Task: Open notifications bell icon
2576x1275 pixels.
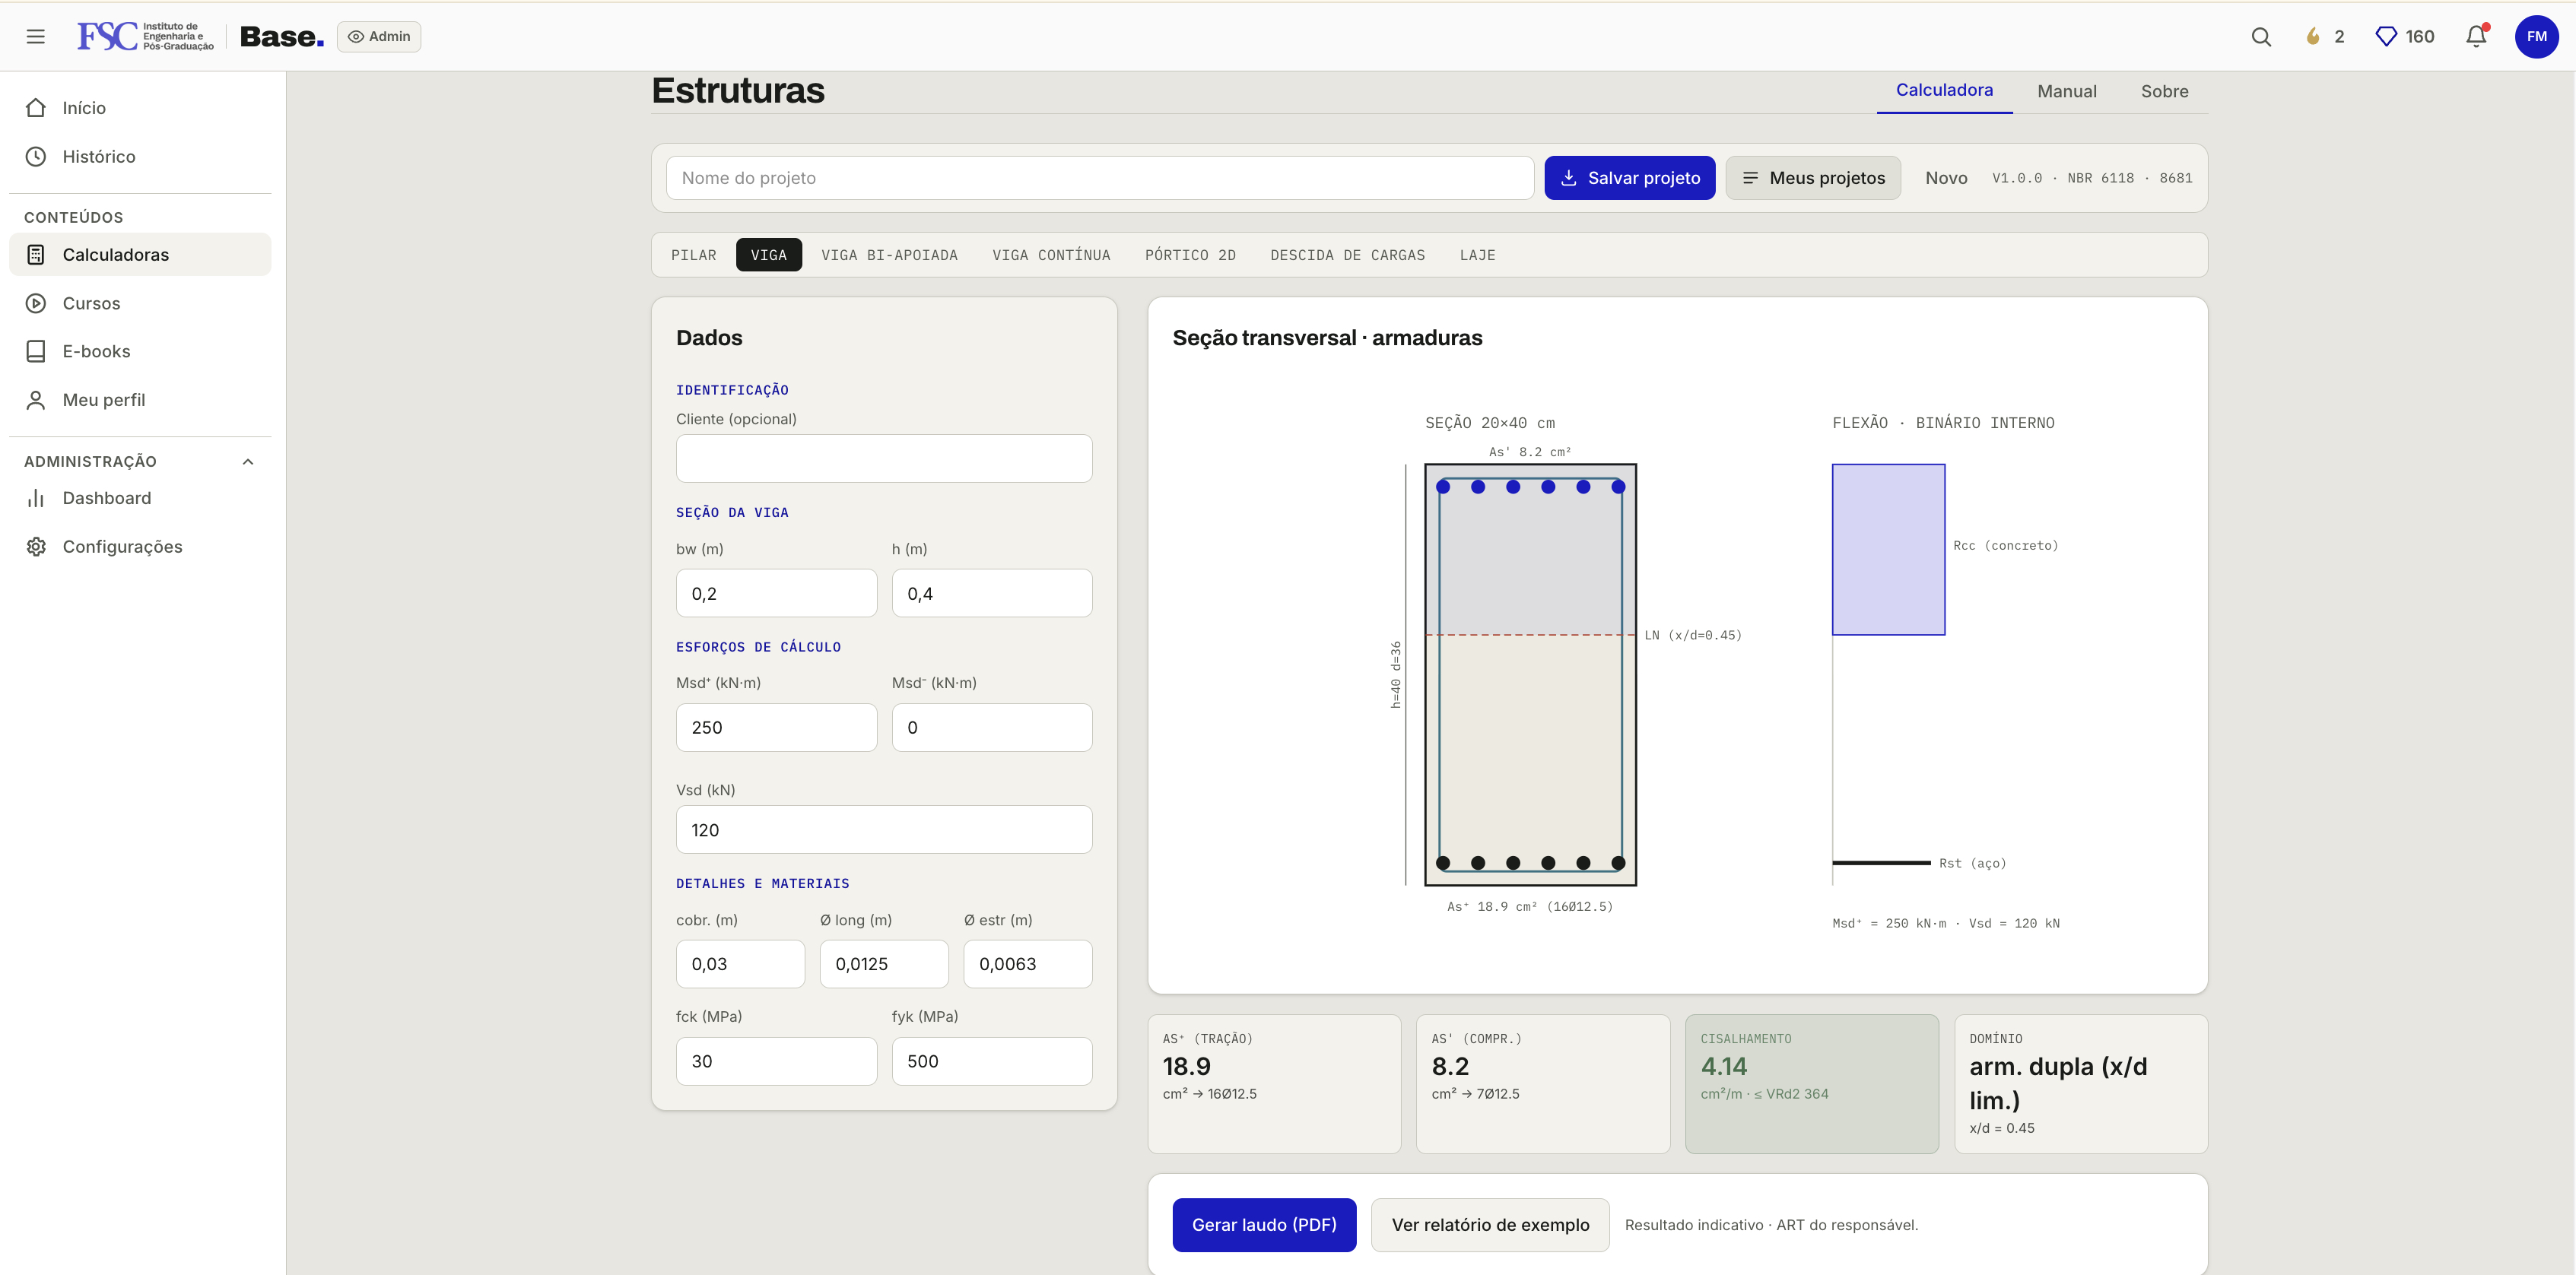Action: (2476, 37)
